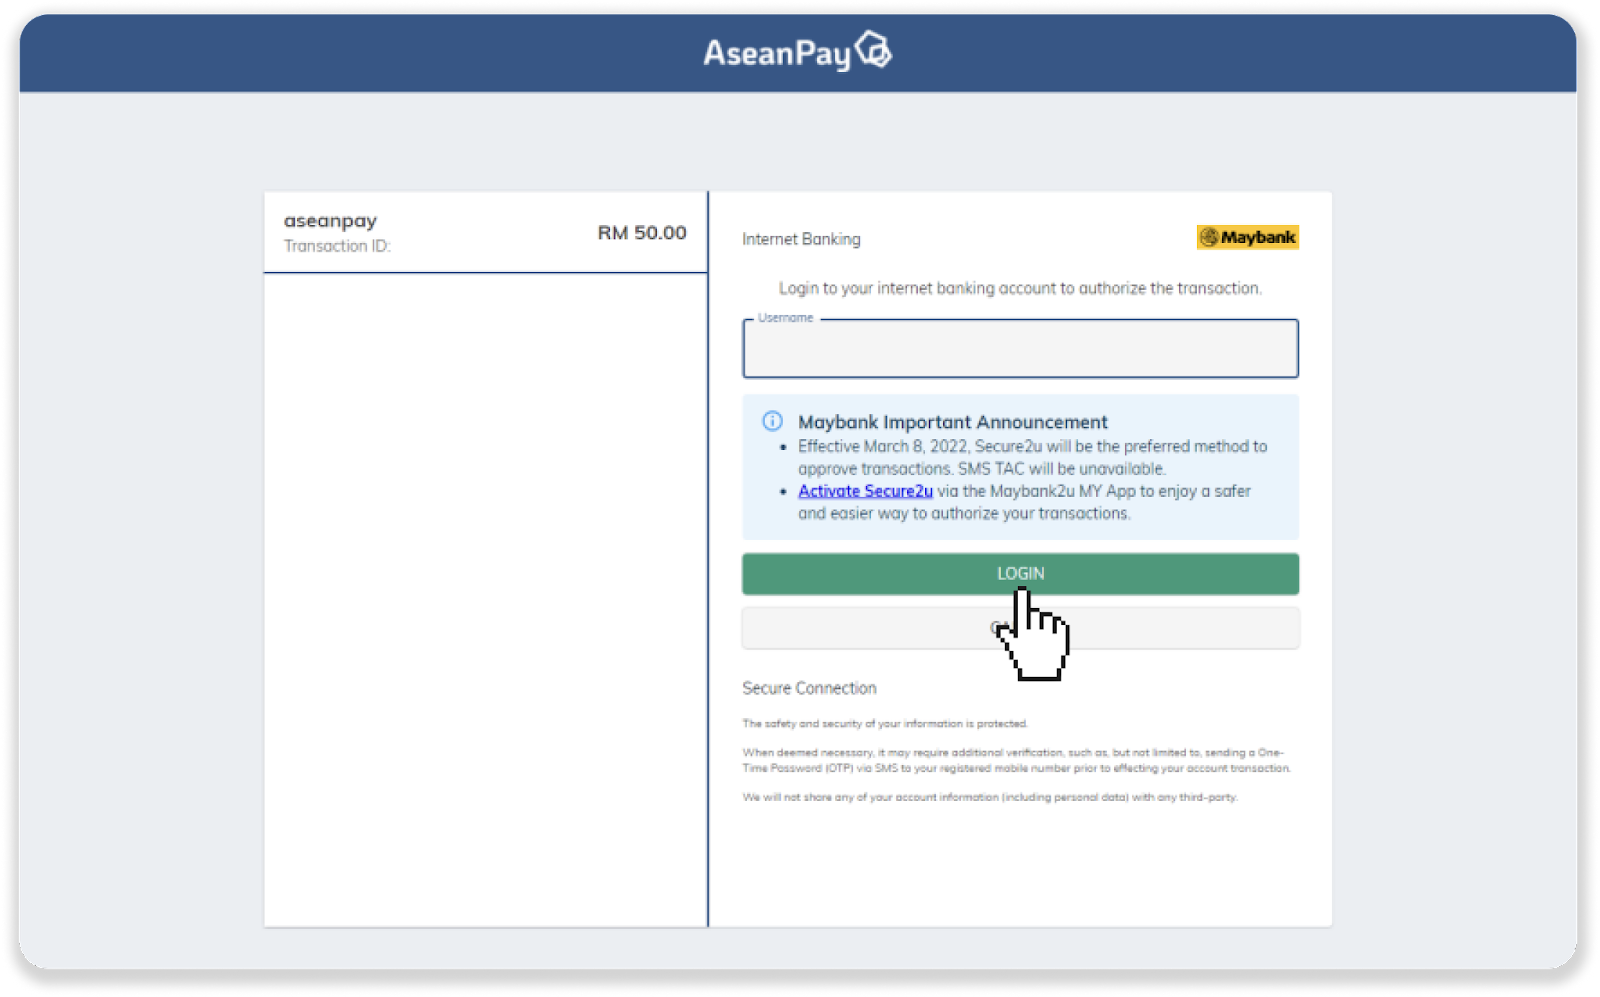This screenshot has height=997, width=1600.
Task: Focus the Username input field
Action: click(1019, 350)
